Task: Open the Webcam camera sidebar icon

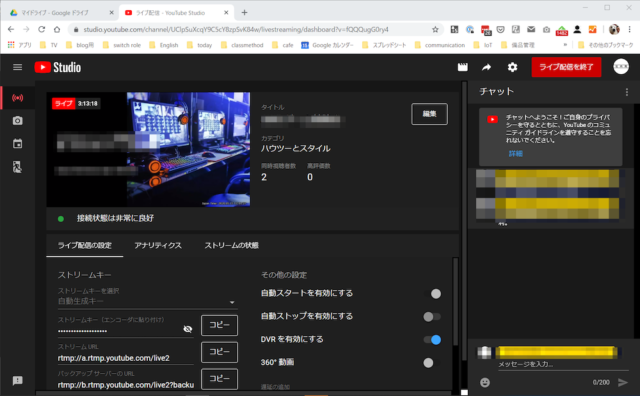Action: click(x=18, y=121)
